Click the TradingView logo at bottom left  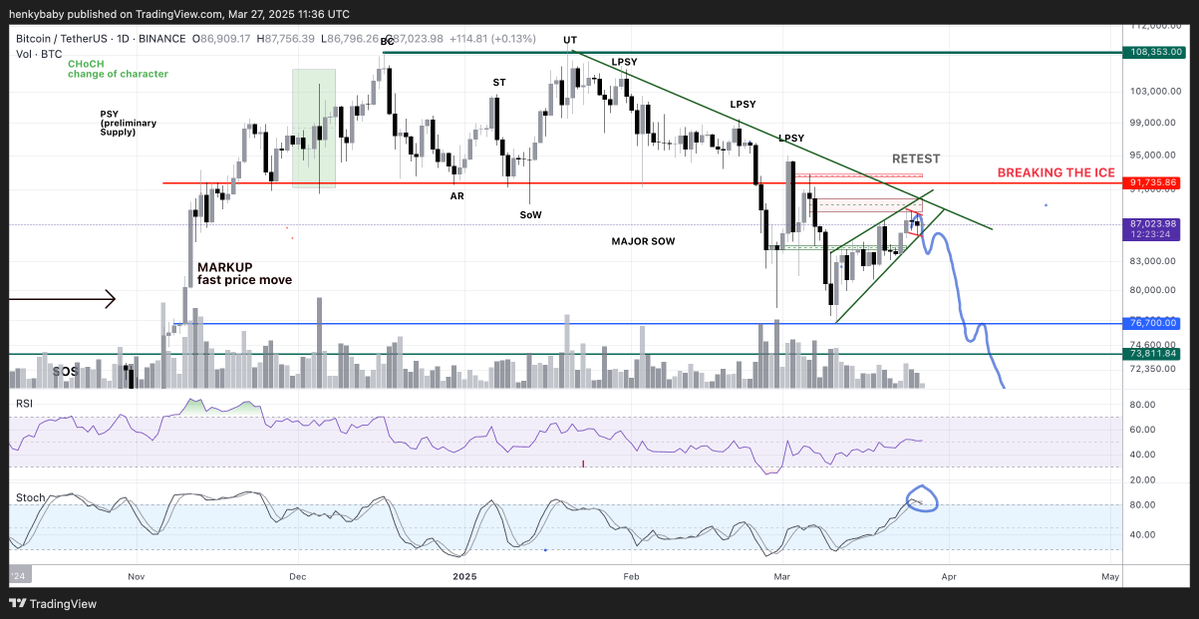[51, 604]
